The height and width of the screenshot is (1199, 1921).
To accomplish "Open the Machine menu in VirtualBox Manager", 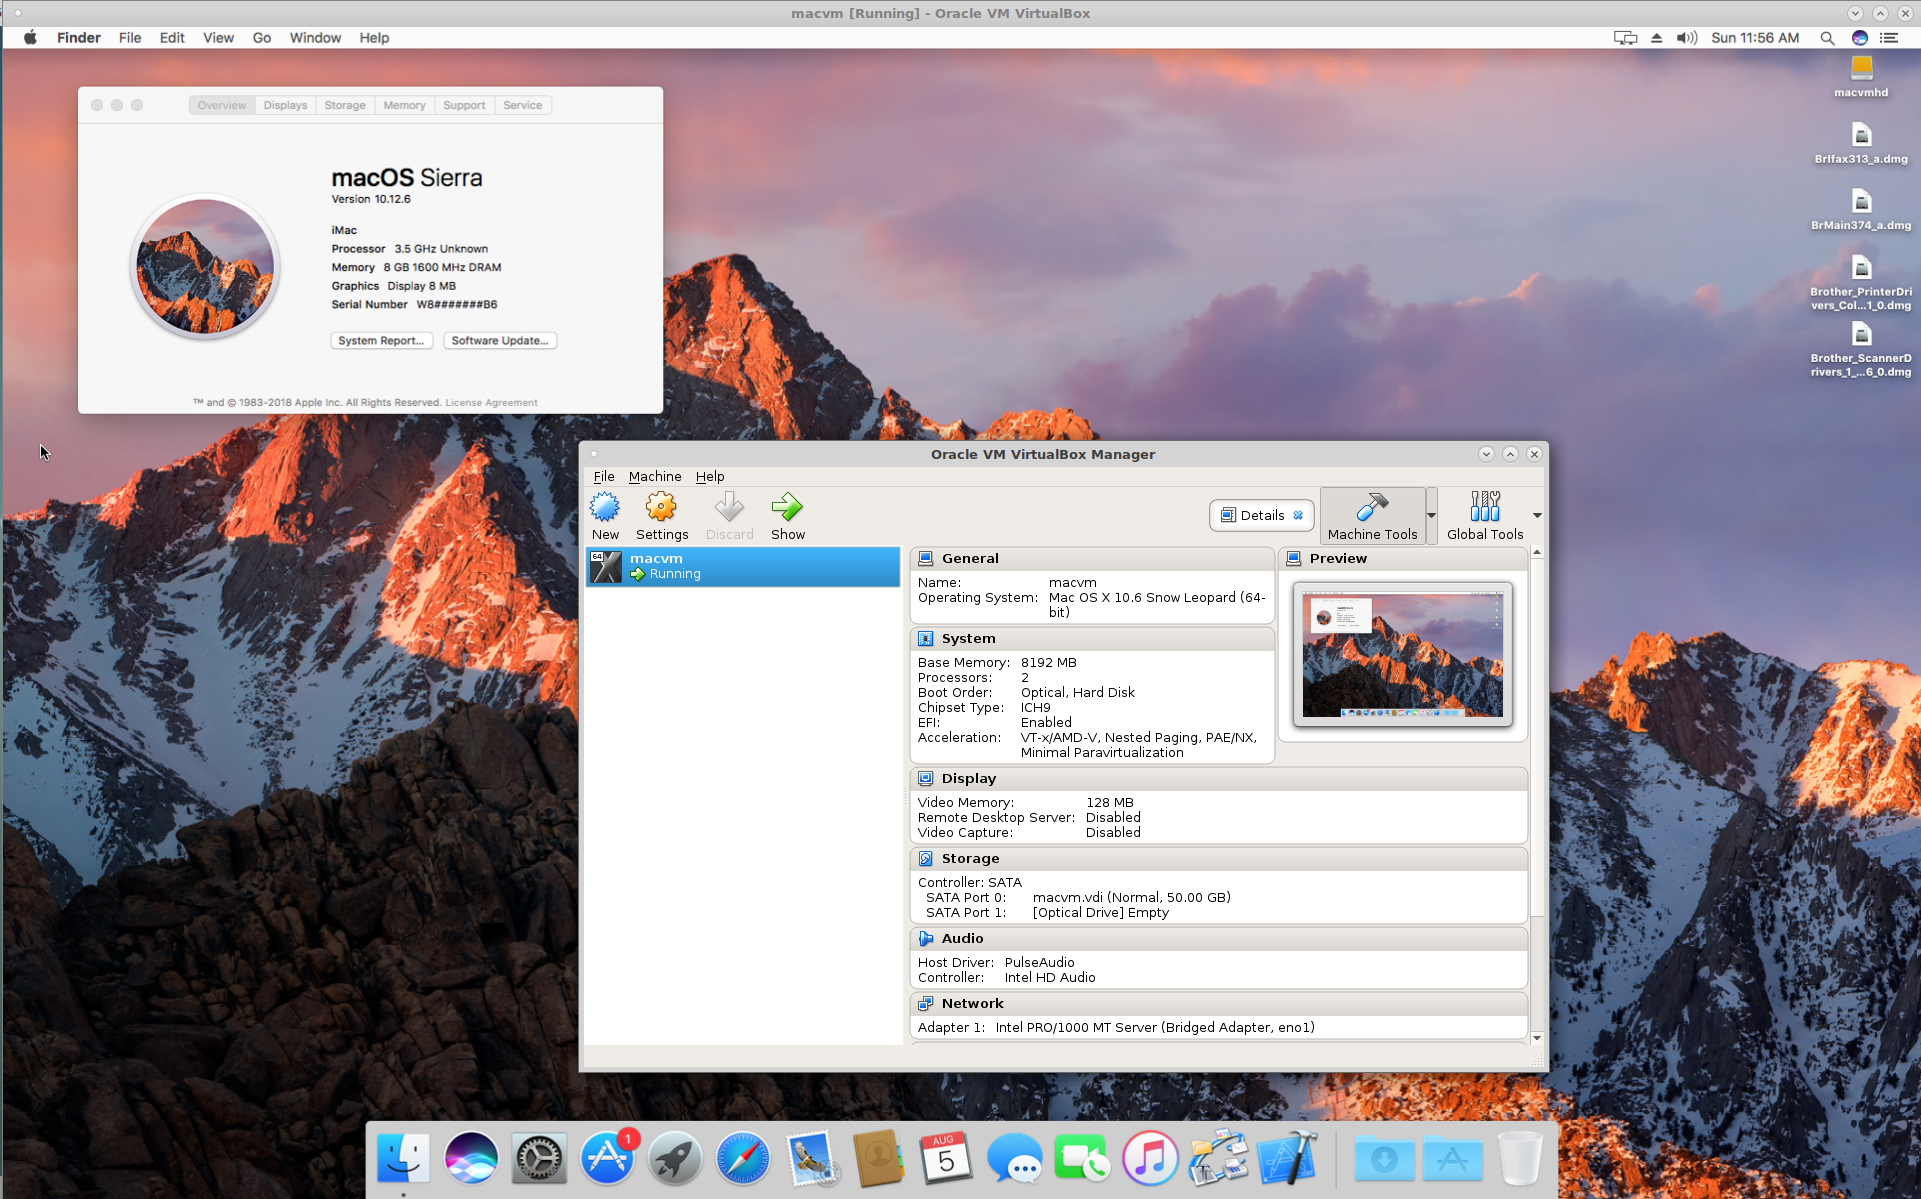I will pyautogui.click(x=654, y=477).
